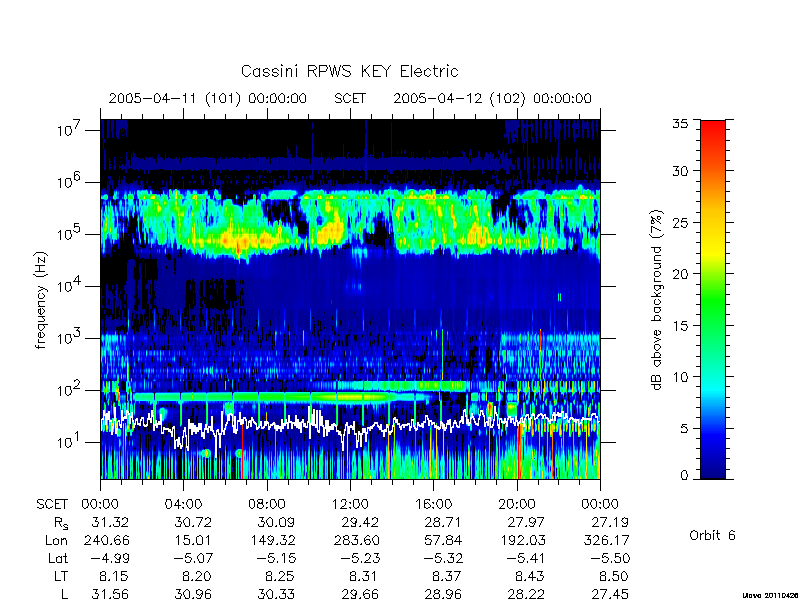The image size is (800, 600).
Task: Click the Rs value 30.72
Action: [193, 522]
